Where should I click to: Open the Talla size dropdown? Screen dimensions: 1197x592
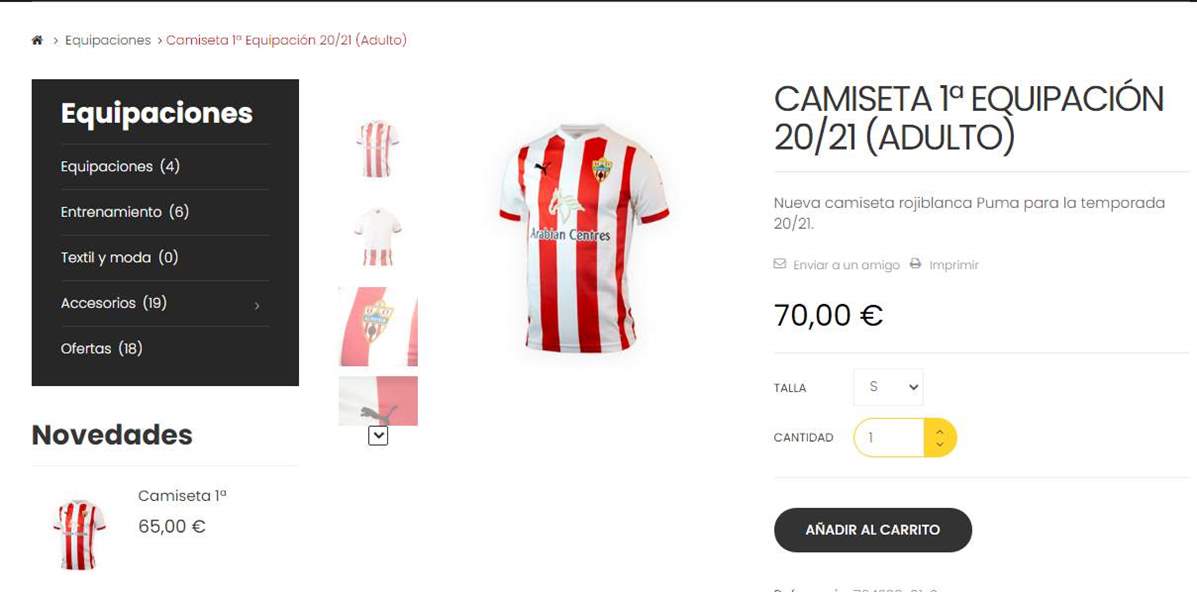click(x=888, y=387)
